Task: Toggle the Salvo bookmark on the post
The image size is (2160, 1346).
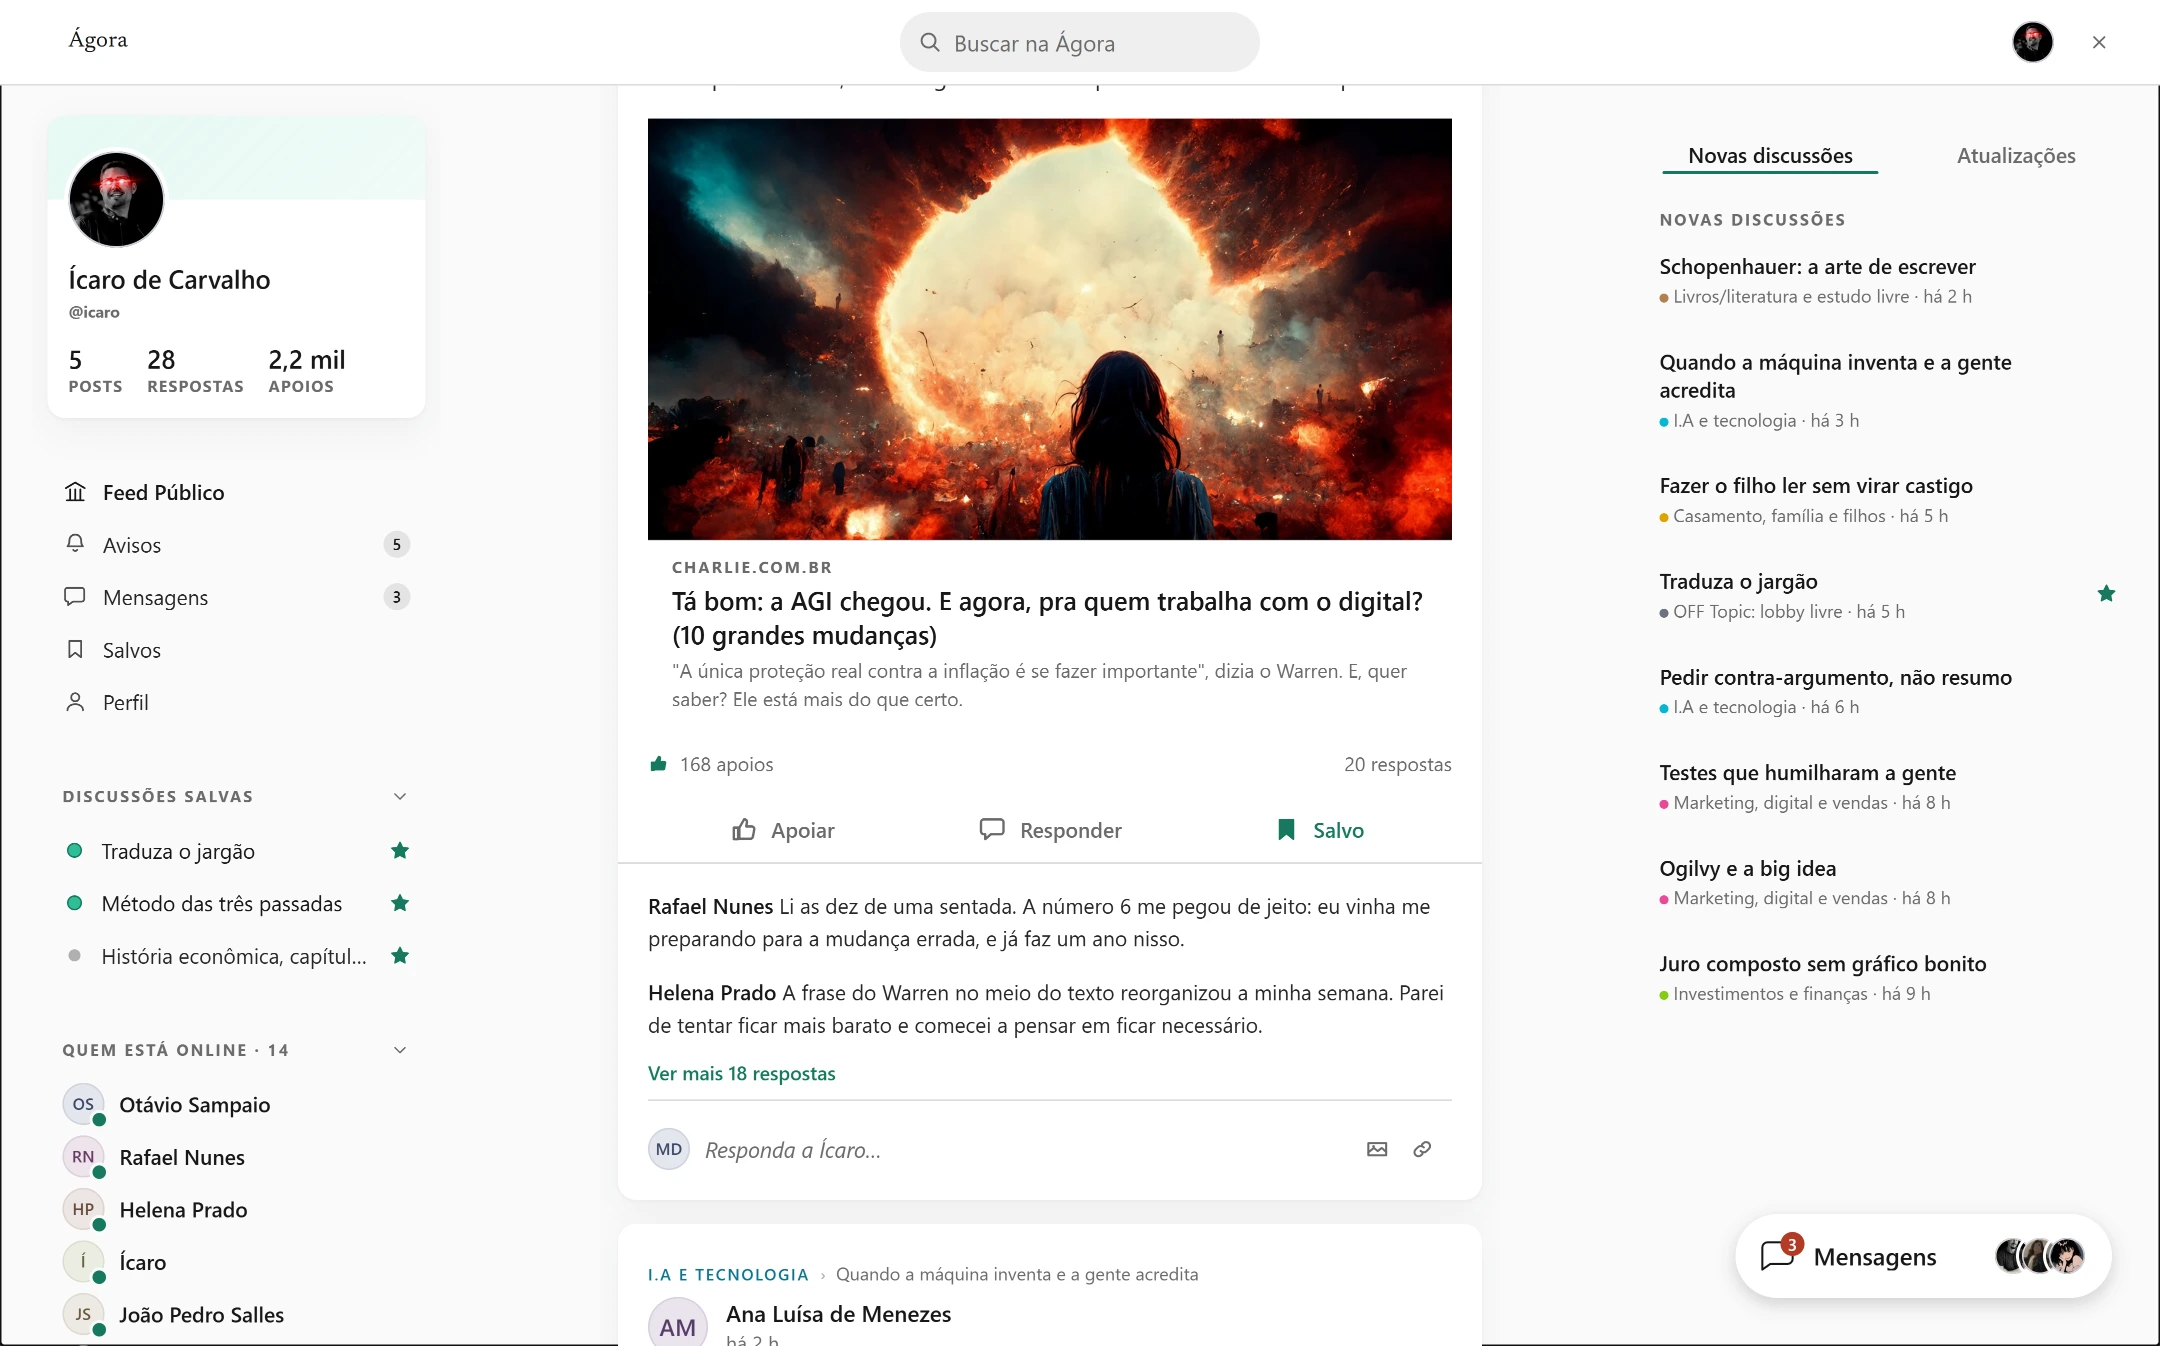Action: (1320, 830)
